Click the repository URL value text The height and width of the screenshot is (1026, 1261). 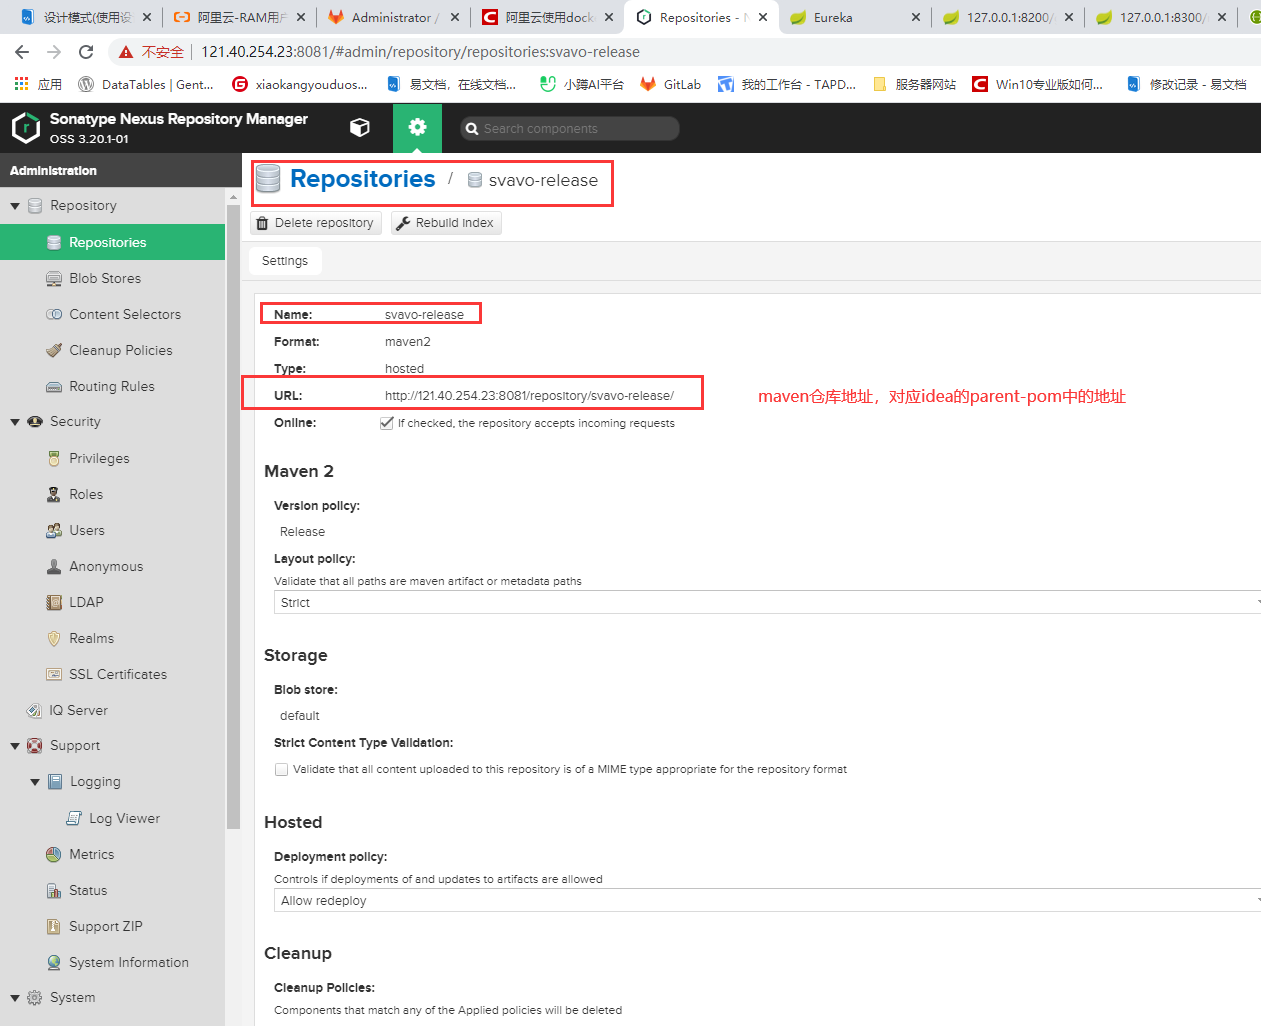coord(529,396)
